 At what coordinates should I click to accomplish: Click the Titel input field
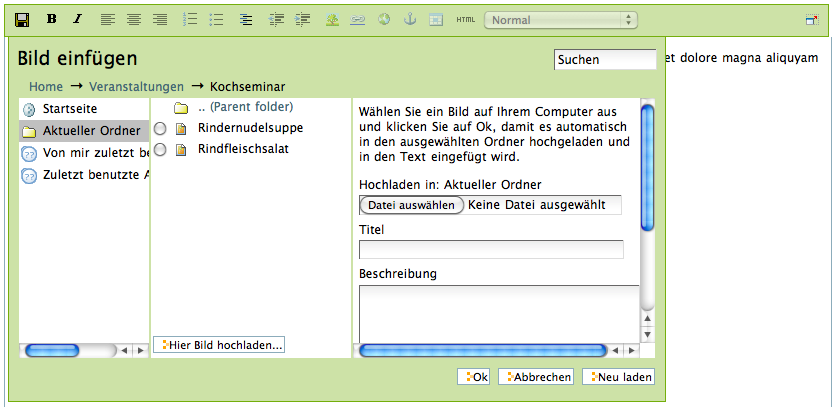[491, 250]
